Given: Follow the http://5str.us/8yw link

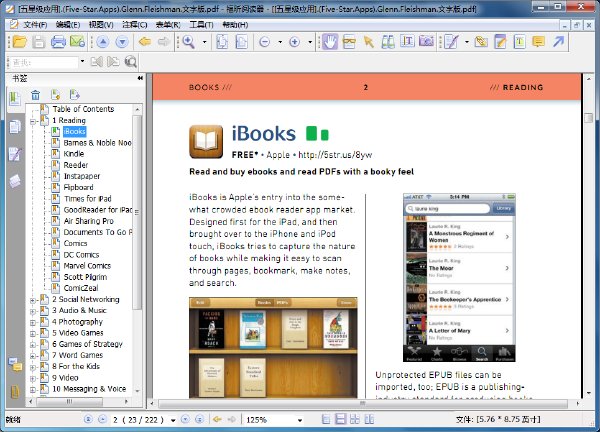Looking at the screenshot, I should tap(335, 155).
